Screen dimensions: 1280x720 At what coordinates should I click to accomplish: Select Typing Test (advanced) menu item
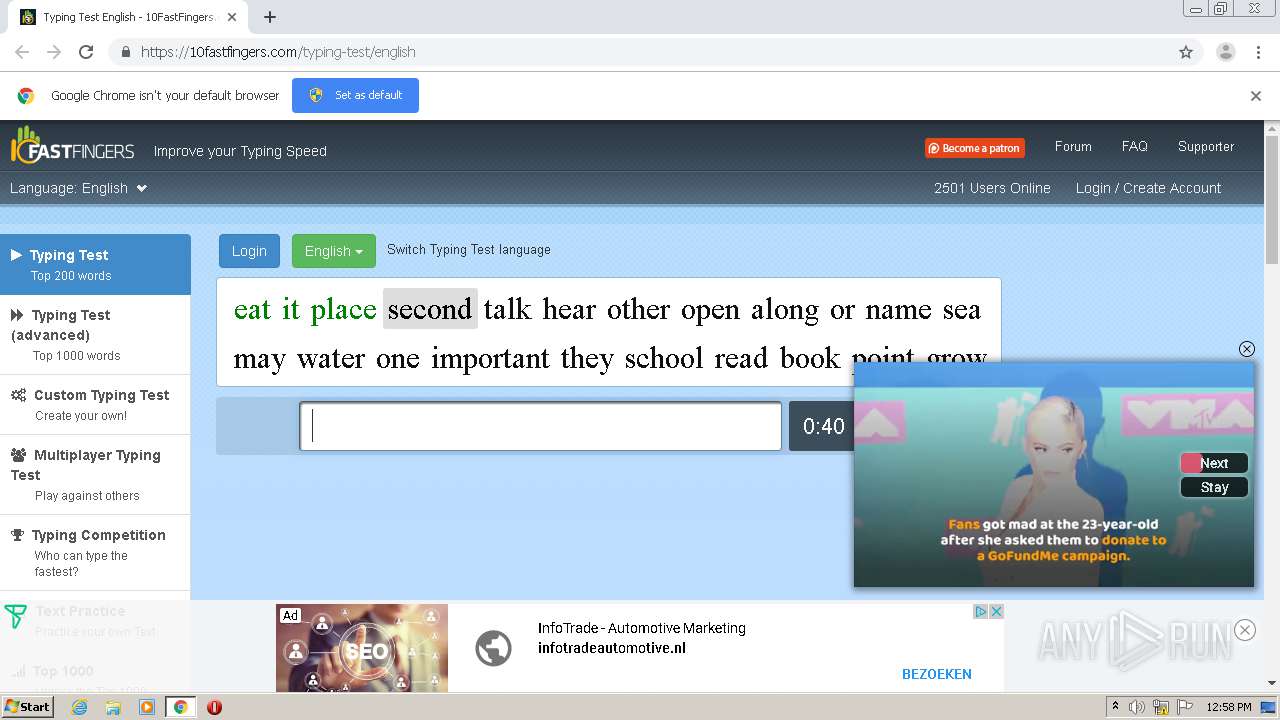click(x=95, y=334)
